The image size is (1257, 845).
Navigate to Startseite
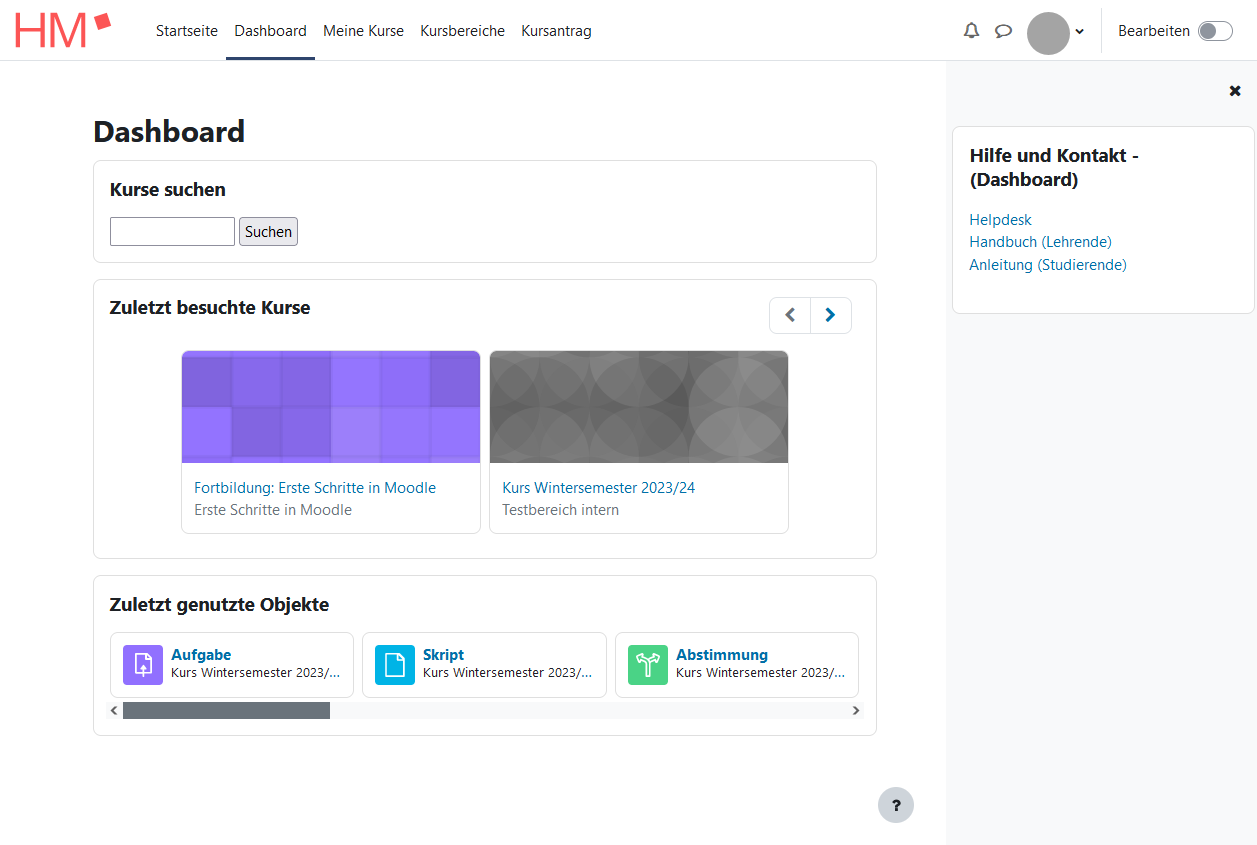point(187,31)
